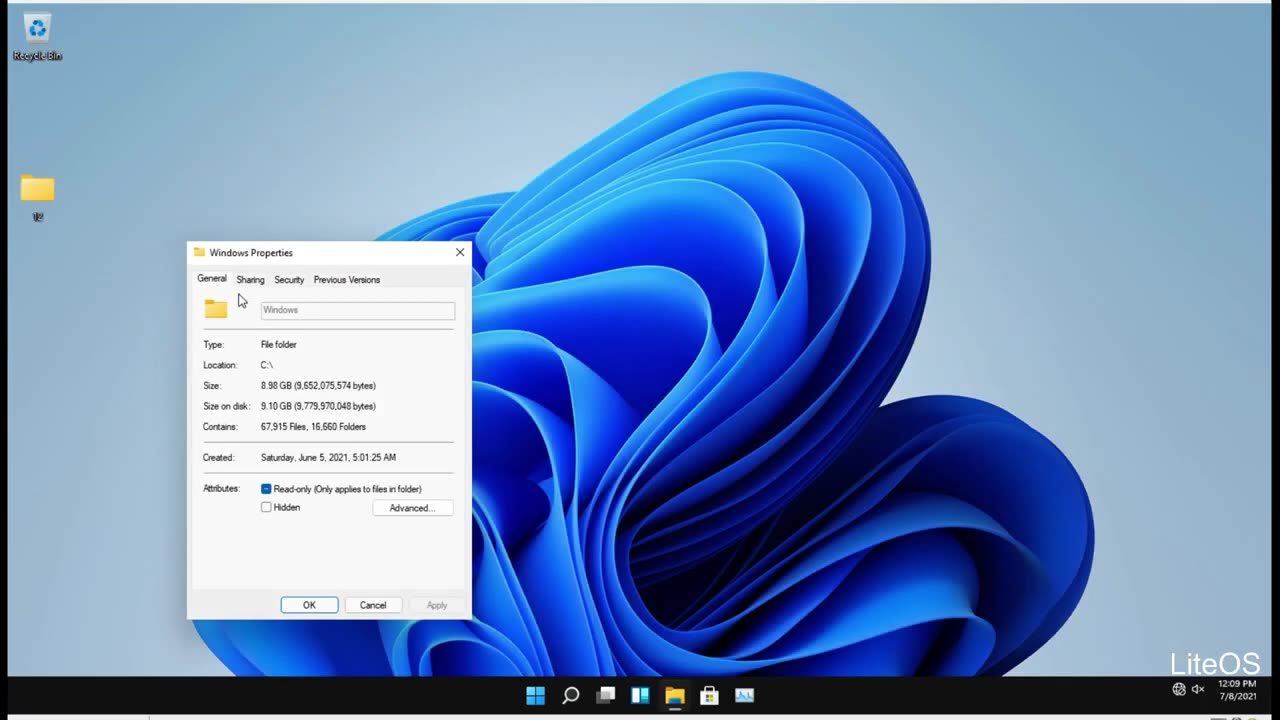The height and width of the screenshot is (720, 1280).
Task: Click the muted volume tray icon
Action: [1198, 689]
